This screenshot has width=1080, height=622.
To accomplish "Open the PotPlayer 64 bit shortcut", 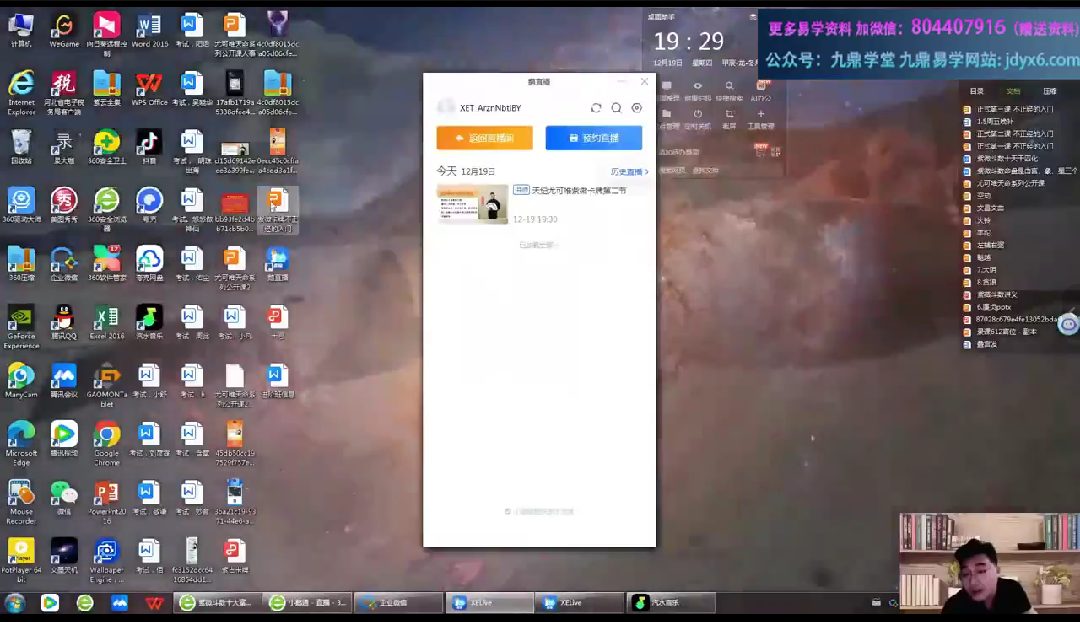I will (21, 552).
